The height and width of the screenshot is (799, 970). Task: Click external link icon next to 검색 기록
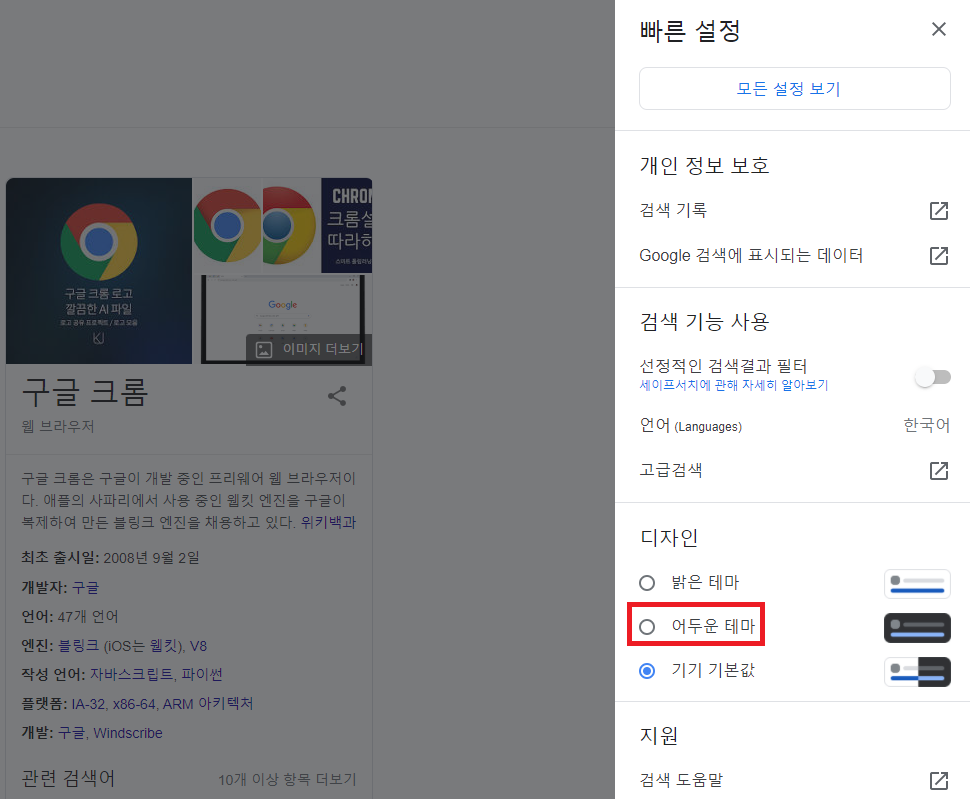pyautogui.click(x=938, y=211)
